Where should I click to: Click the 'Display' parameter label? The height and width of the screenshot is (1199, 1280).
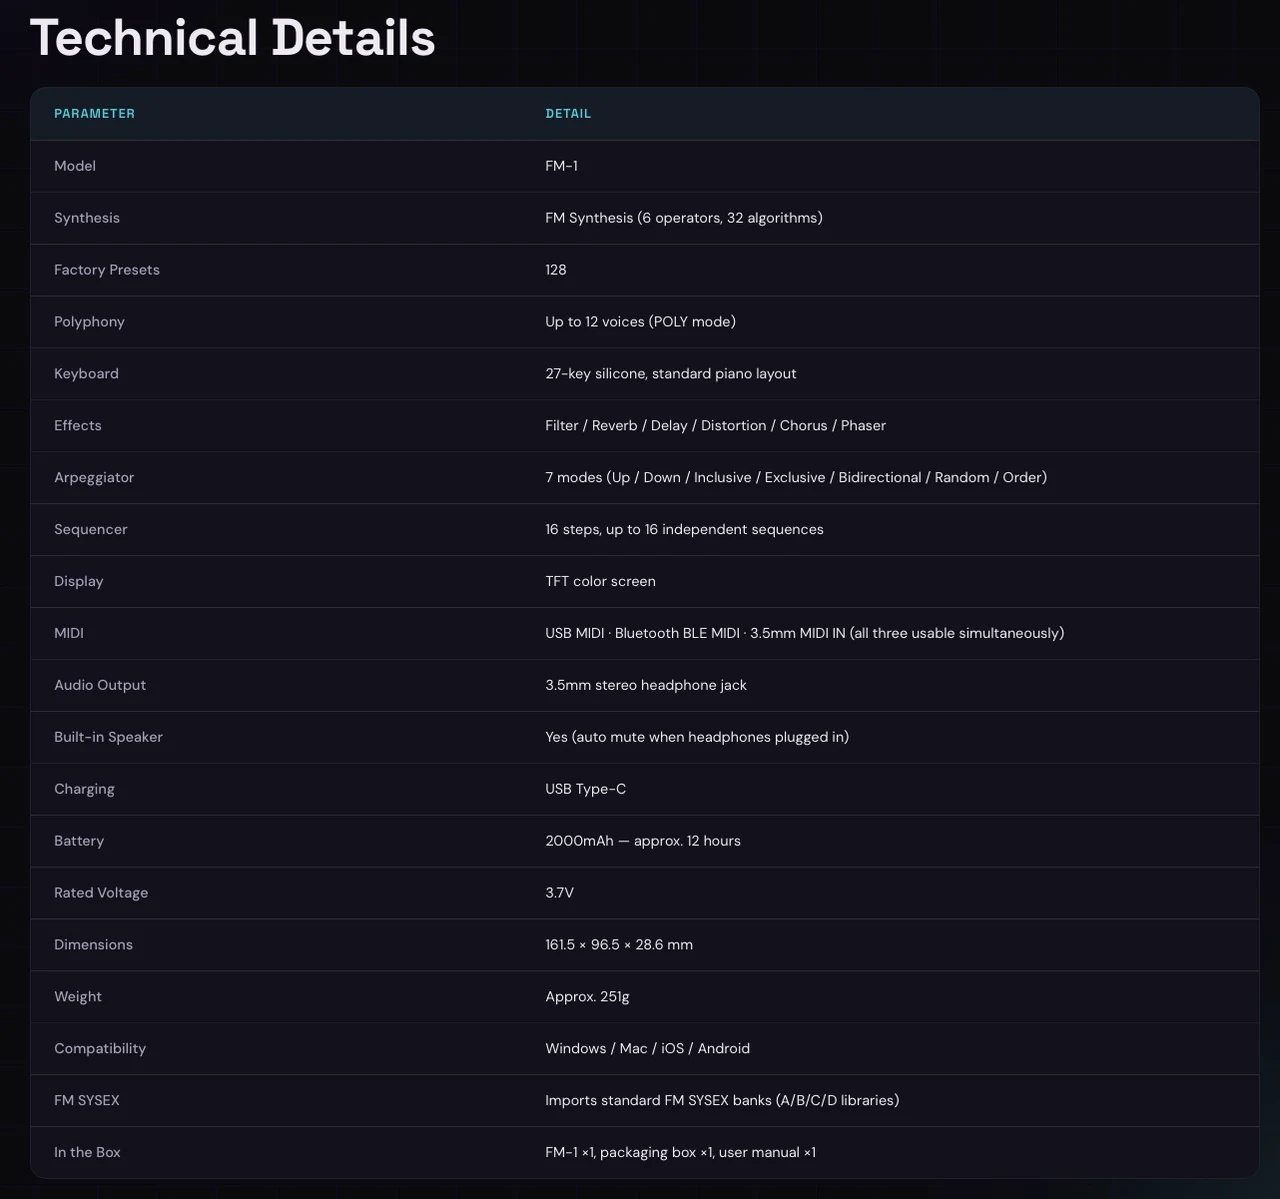[x=79, y=582]
